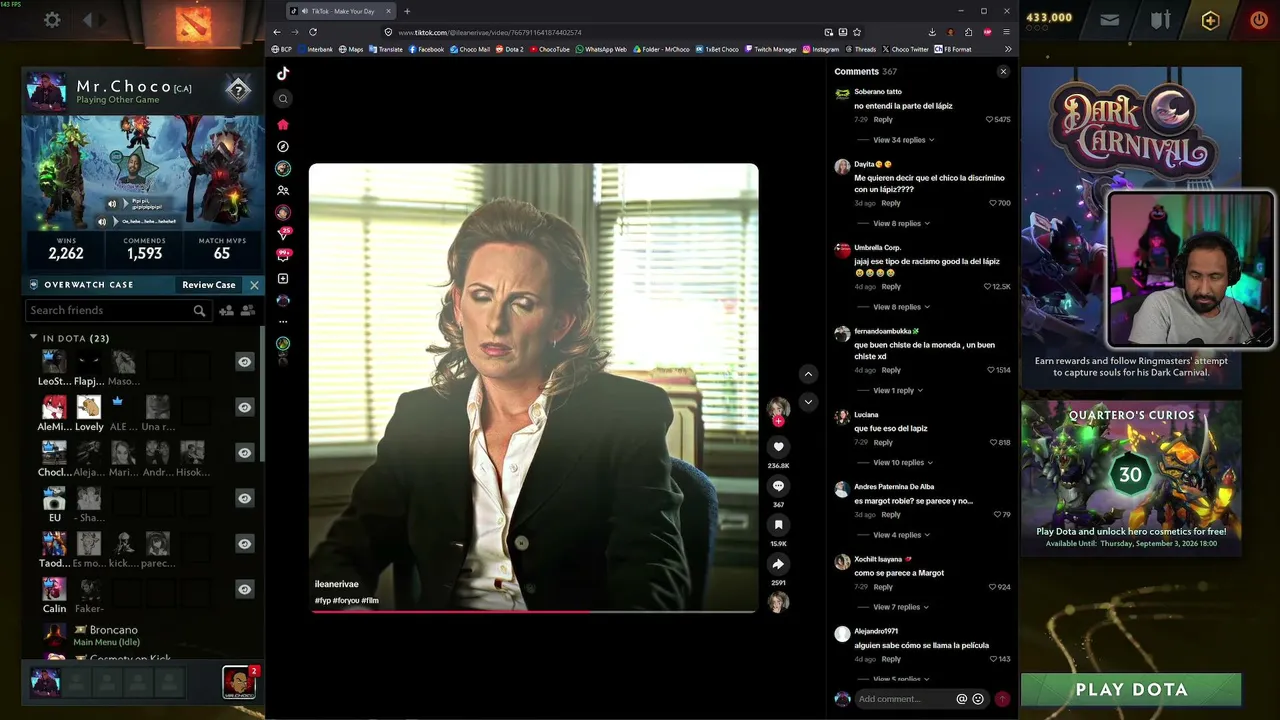Expand View 8 replies under Umbrella Corp.
The height and width of the screenshot is (720, 1280).
tap(900, 307)
